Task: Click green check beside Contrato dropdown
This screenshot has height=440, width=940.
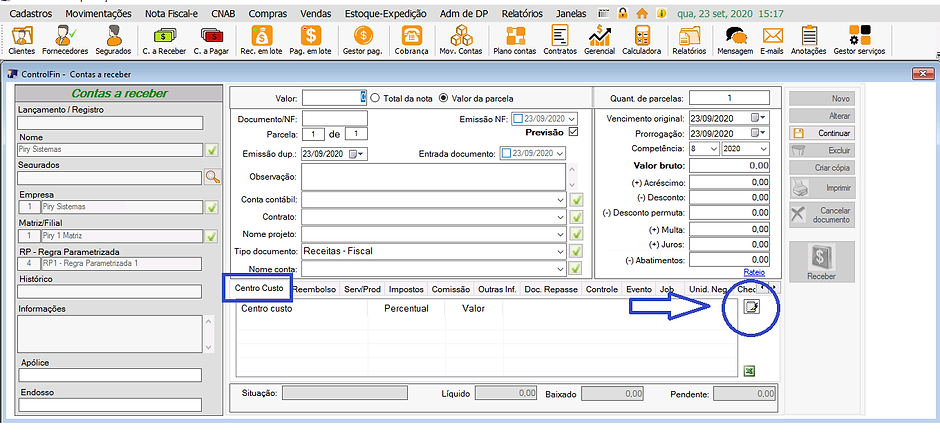Action: point(577,216)
